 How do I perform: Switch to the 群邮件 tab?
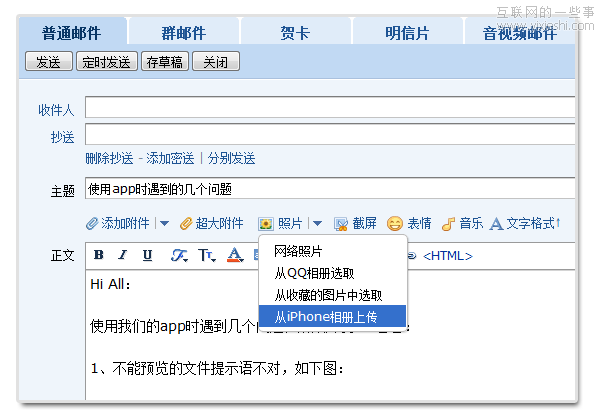(x=184, y=33)
